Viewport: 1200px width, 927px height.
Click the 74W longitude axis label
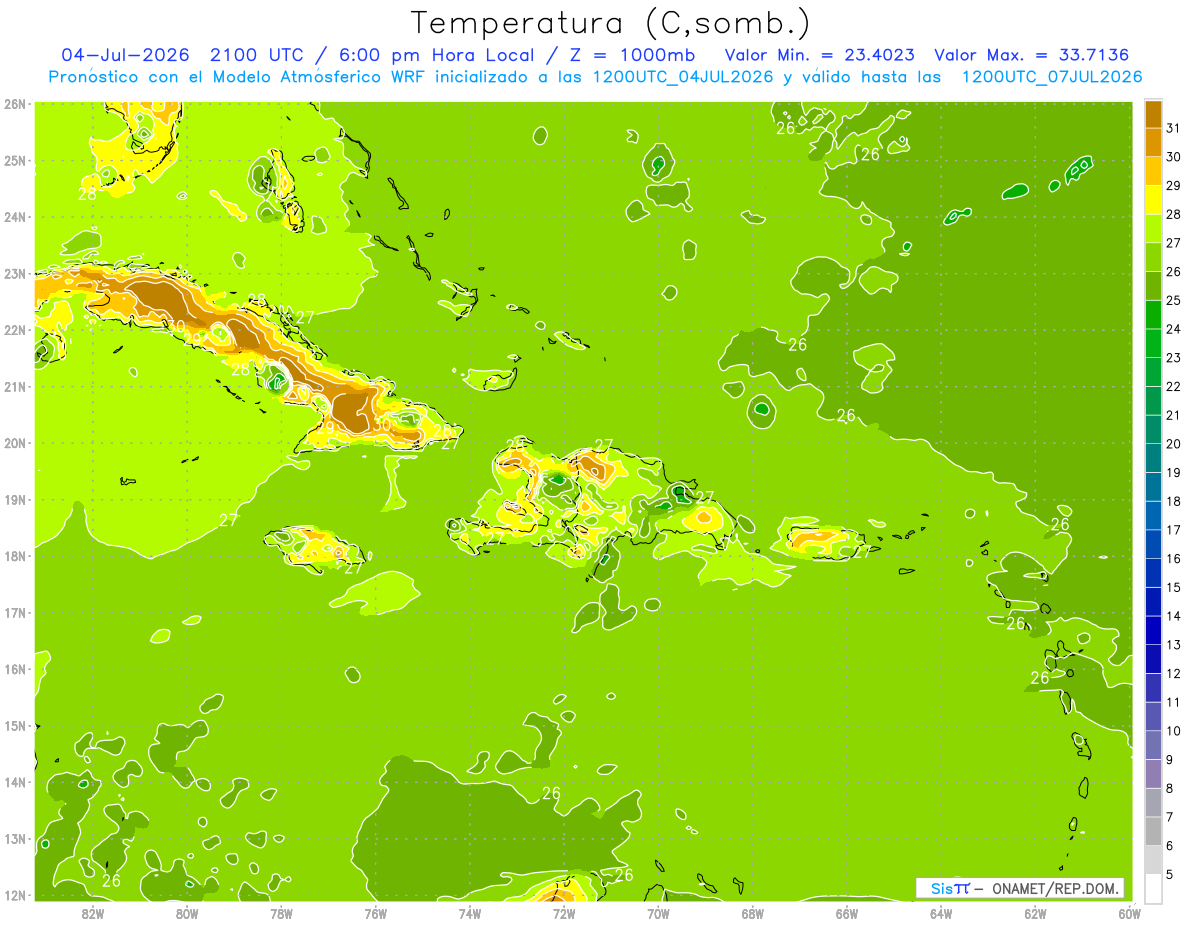click(469, 912)
